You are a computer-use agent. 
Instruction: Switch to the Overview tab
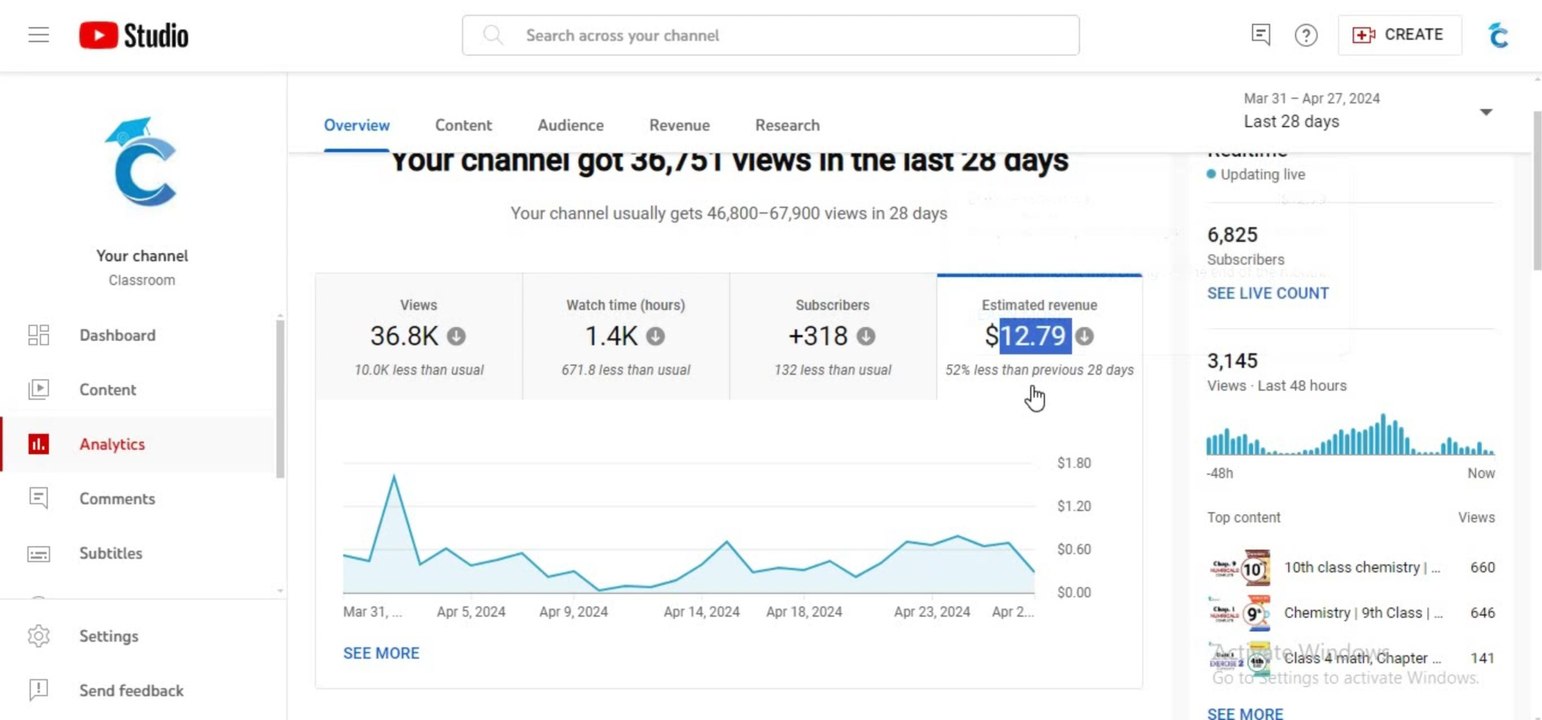[x=357, y=125]
